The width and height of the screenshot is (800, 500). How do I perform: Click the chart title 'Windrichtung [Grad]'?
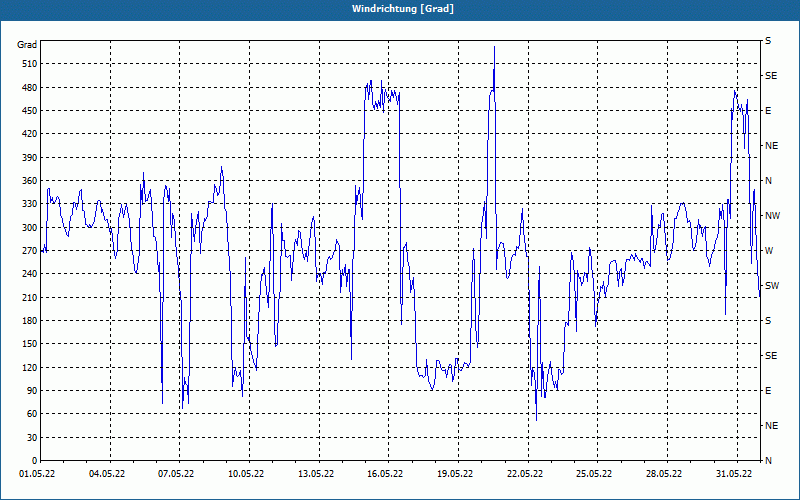(x=403, y=9)
